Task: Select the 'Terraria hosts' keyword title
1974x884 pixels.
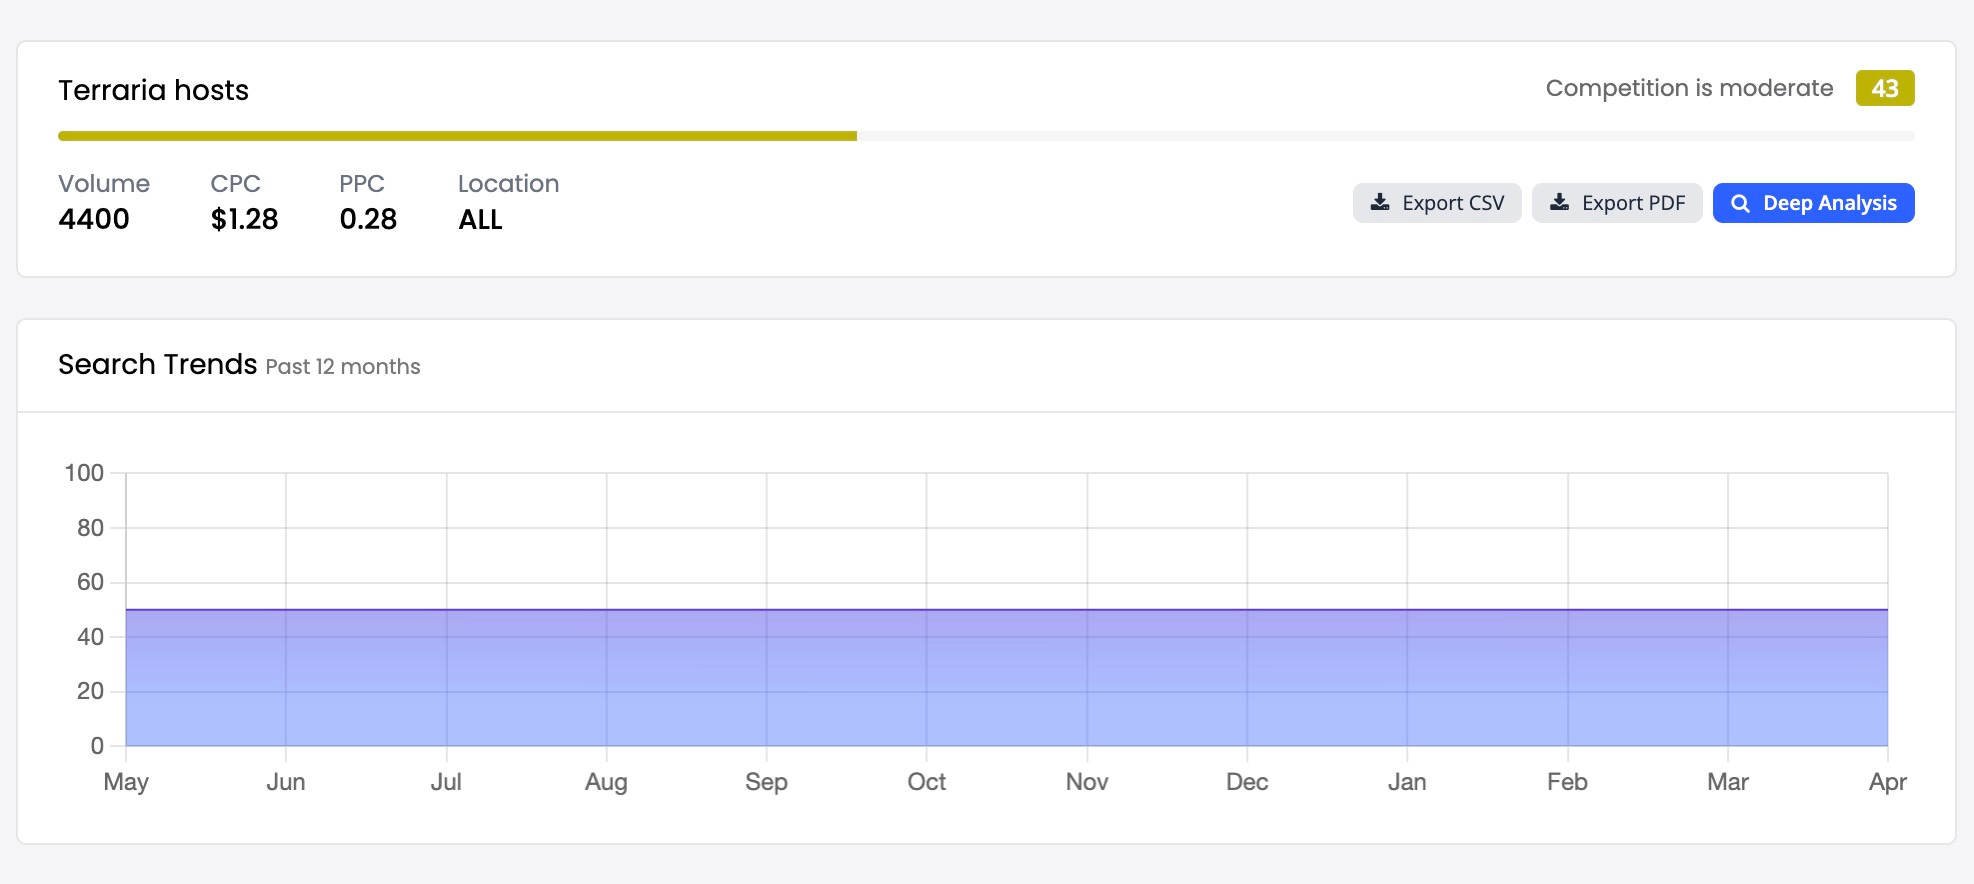Action: click(x=153, y=90)
